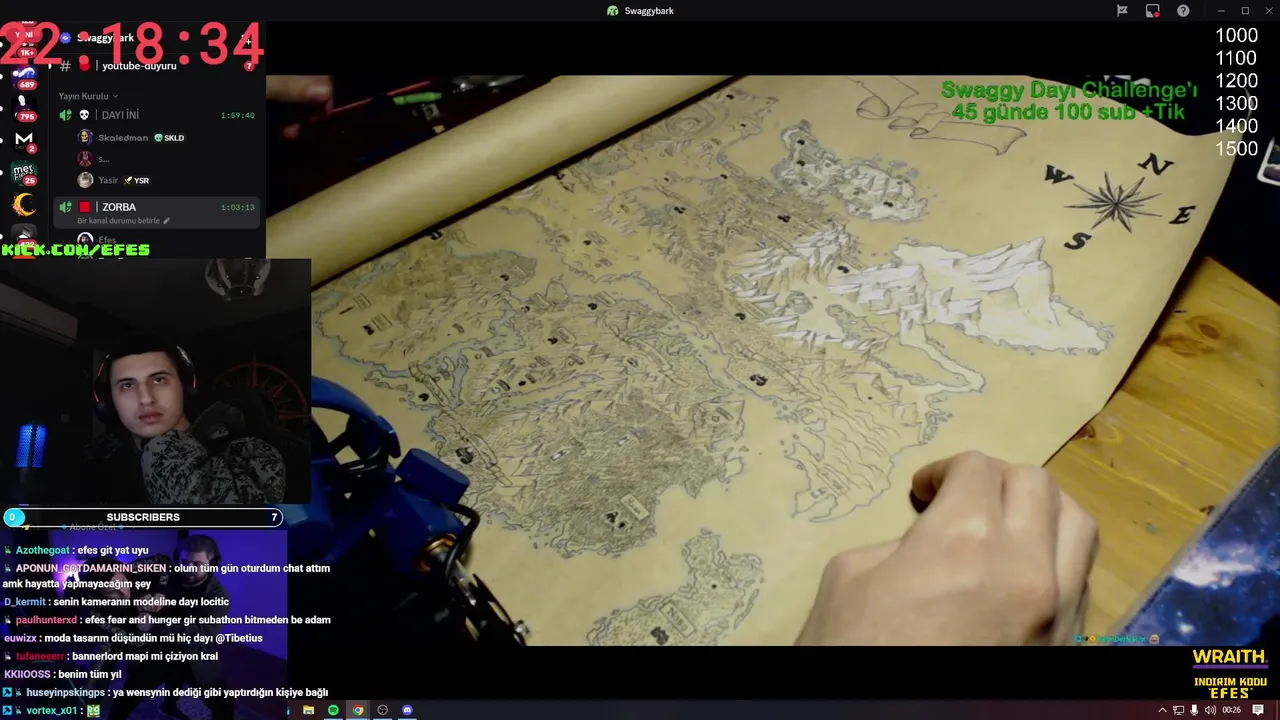Click chat username huseyinpskingps

[x=65, y=692]
